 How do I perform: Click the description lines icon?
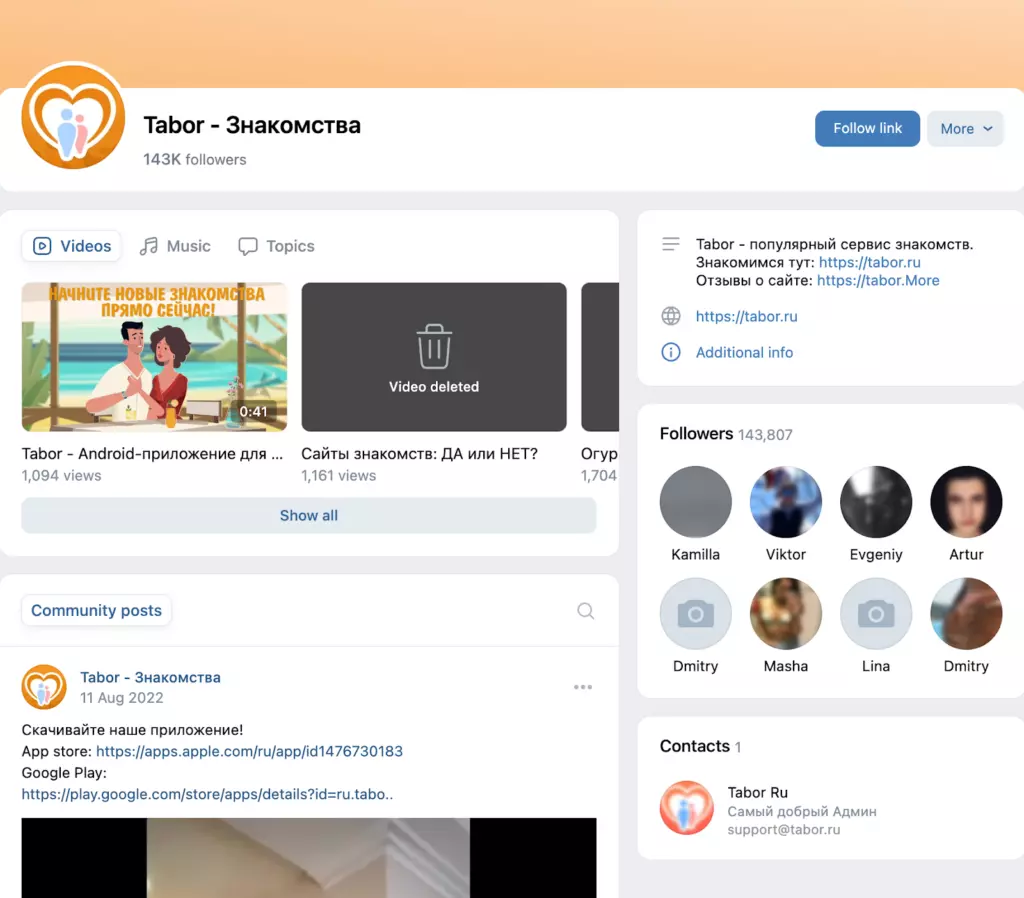671,244
